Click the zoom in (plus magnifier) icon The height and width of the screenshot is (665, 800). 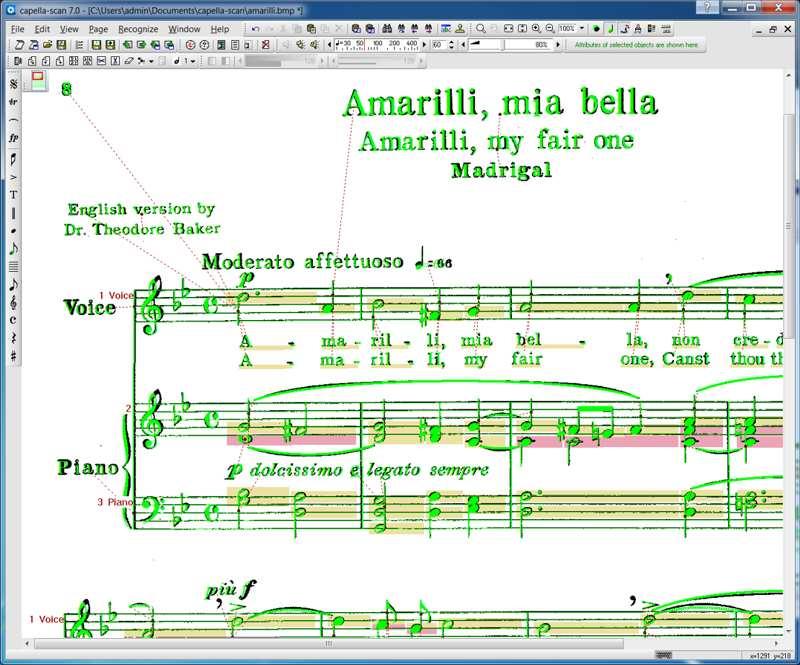[536, 29]
